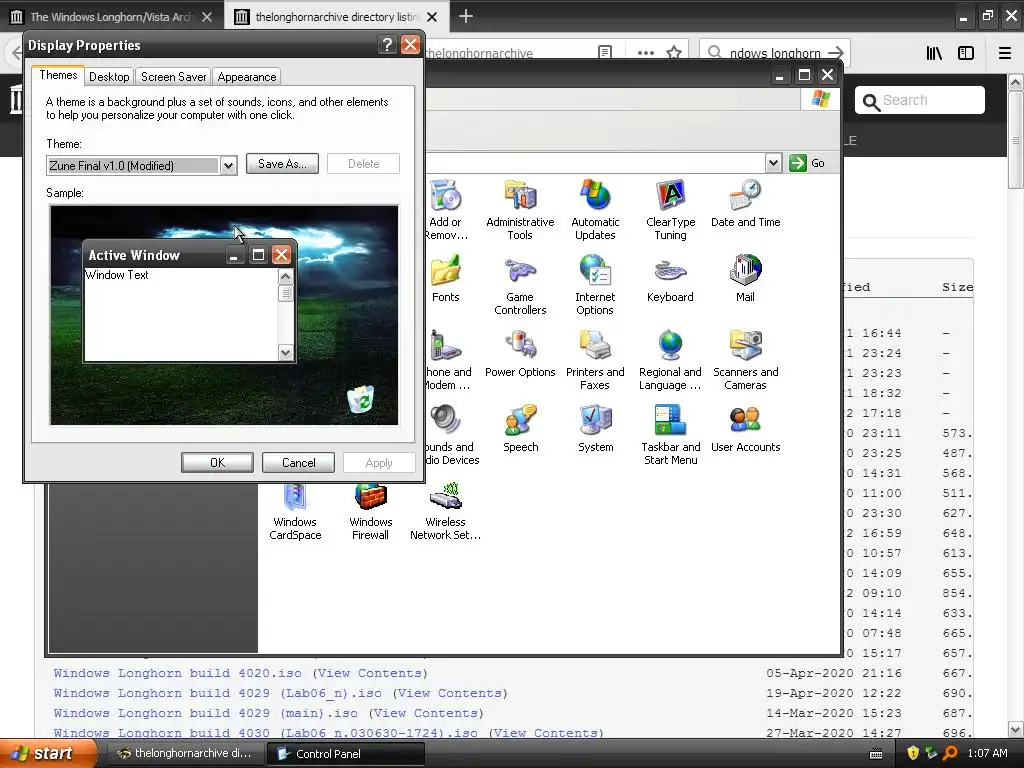Click the Firefox search box

pos(775,53)
